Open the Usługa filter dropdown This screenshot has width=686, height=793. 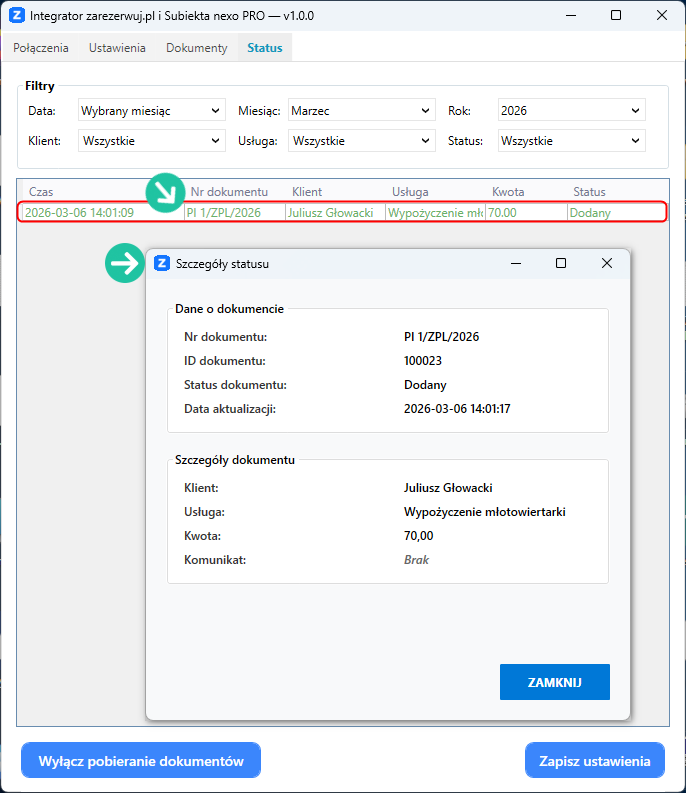point(361,141)
